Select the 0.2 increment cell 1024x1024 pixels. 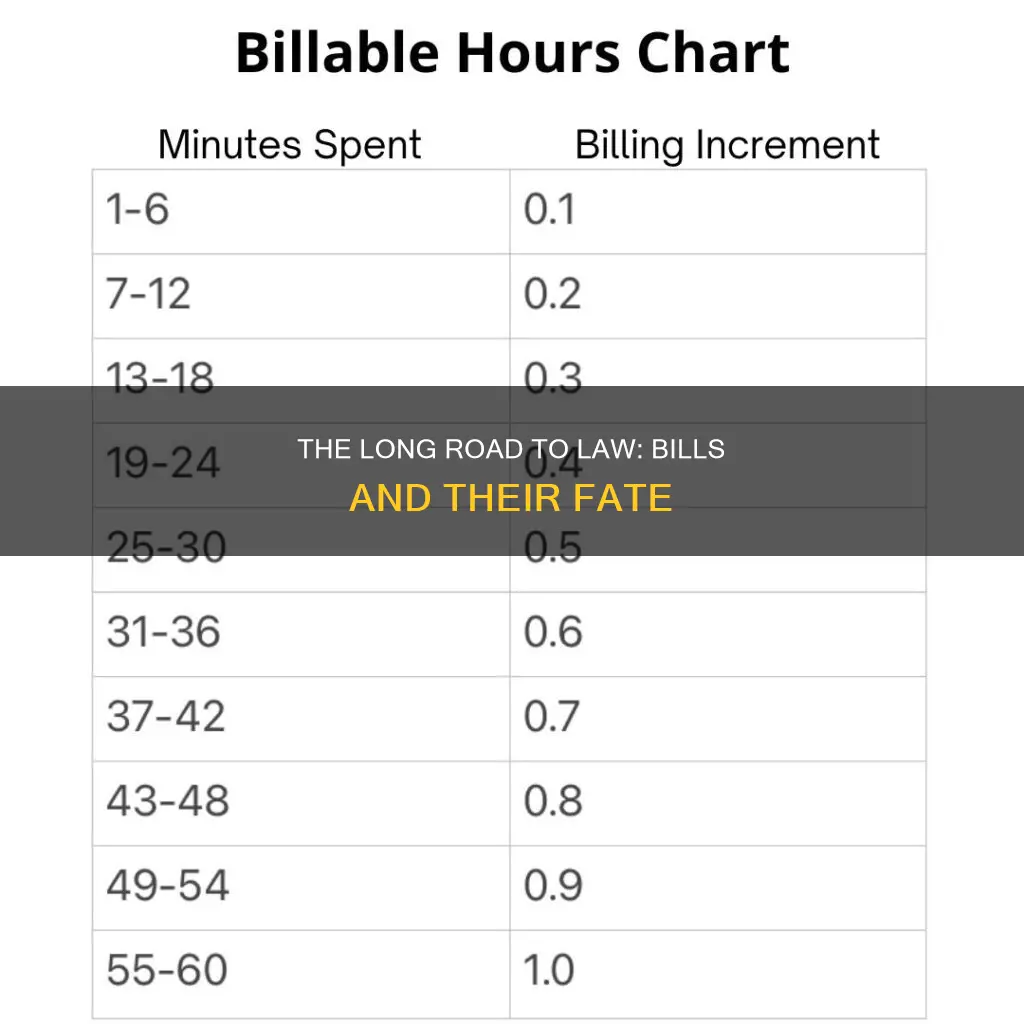[x=718, y=296]
